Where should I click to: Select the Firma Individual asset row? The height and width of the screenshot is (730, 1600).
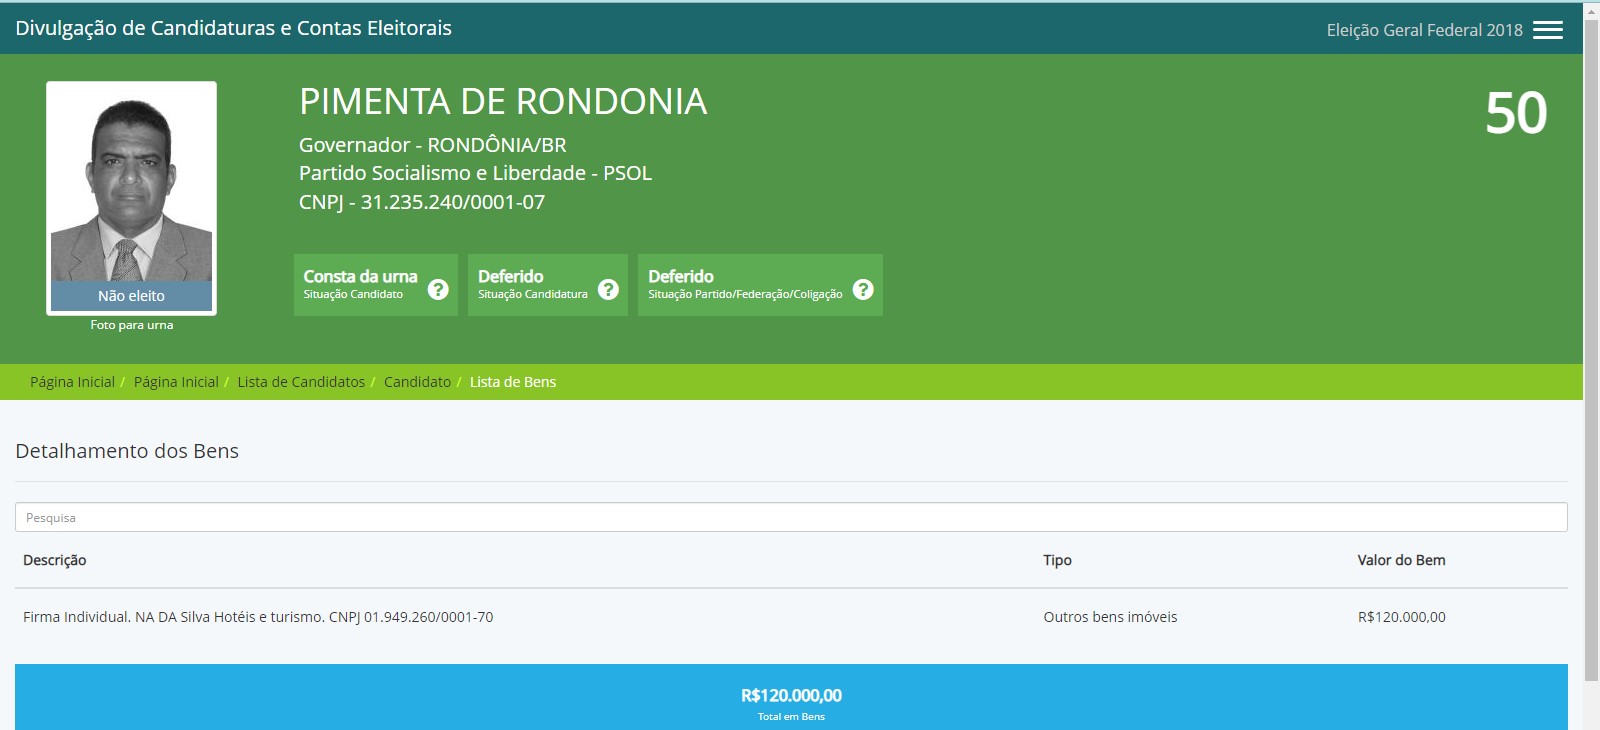(x=258, y=617)
